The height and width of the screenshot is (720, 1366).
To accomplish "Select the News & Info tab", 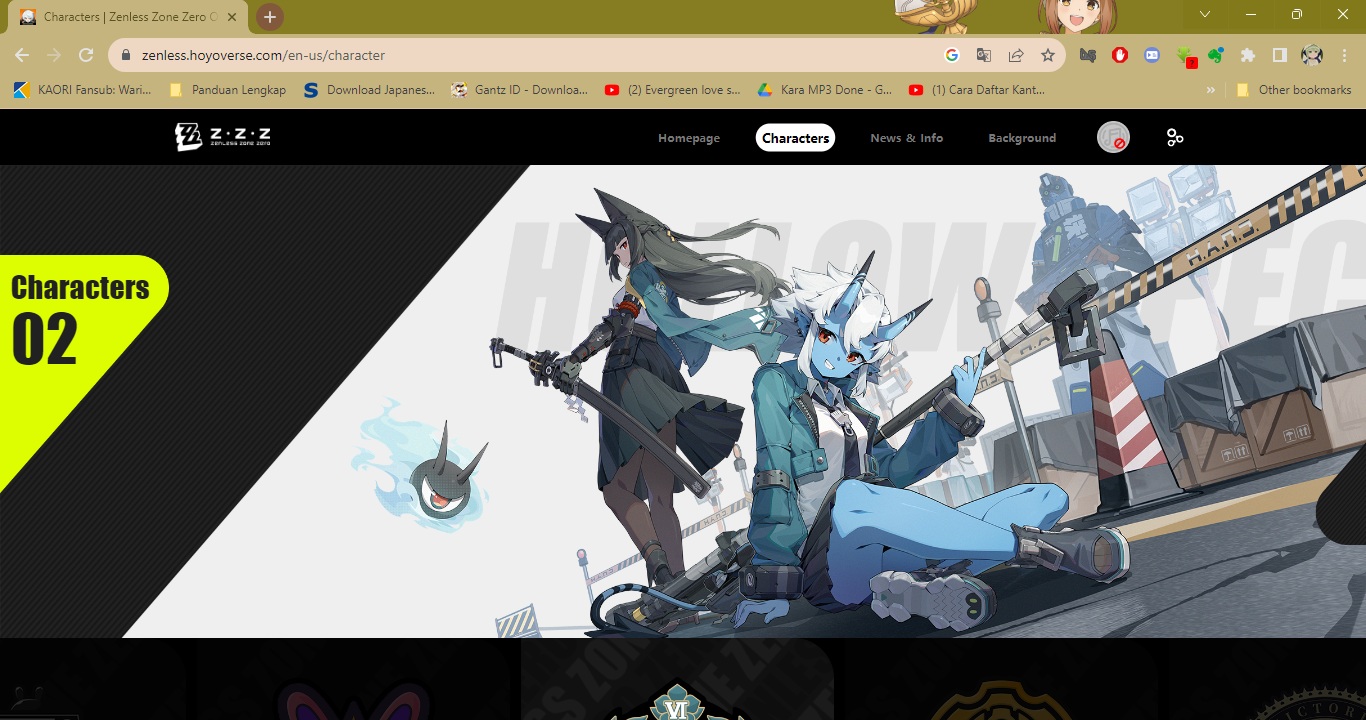I will point(906,138).
